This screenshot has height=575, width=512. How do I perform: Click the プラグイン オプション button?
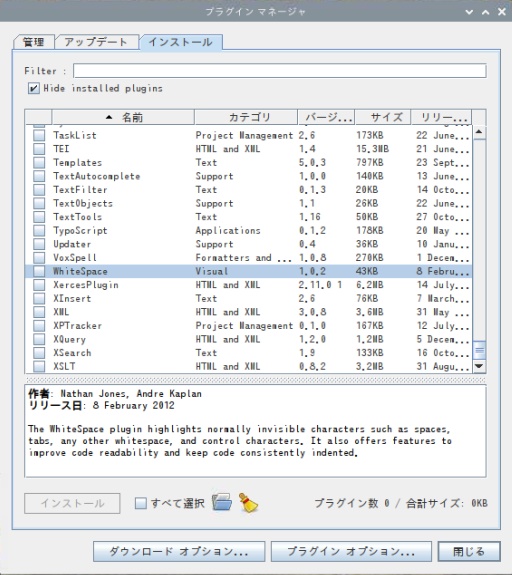click(351, 552)
